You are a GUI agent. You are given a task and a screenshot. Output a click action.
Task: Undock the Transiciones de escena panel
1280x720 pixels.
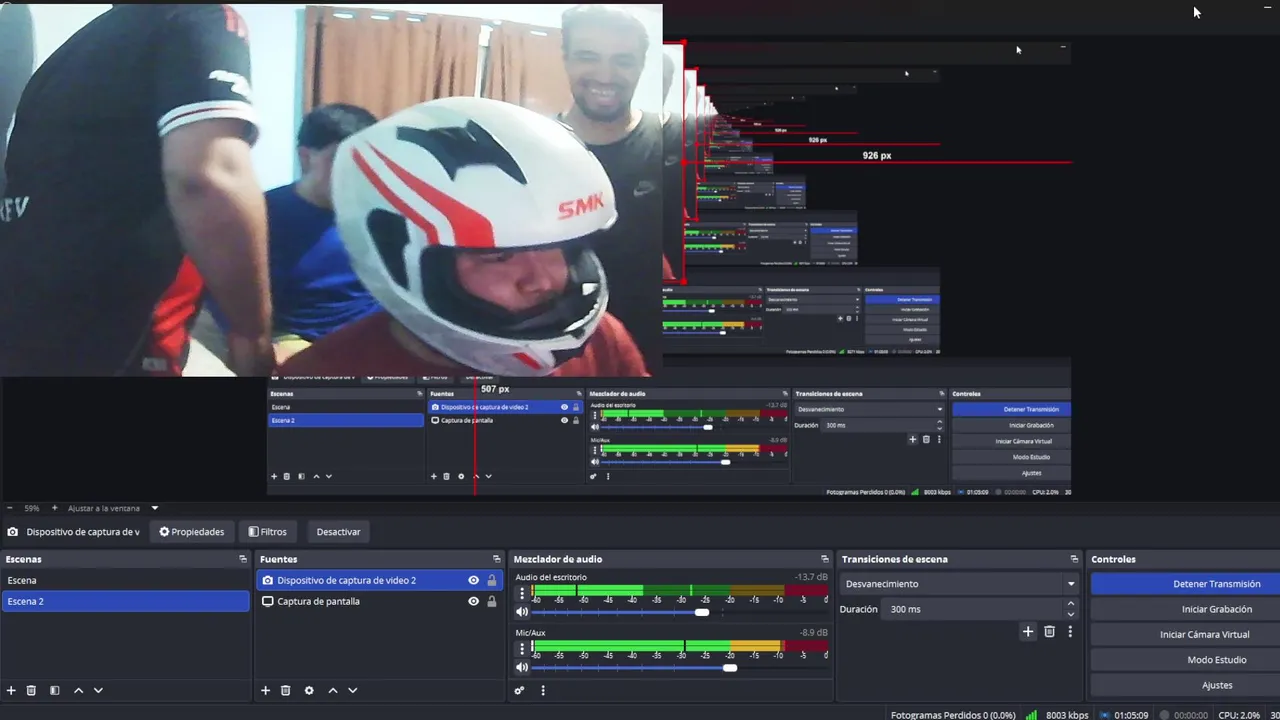pos(1074,559)
